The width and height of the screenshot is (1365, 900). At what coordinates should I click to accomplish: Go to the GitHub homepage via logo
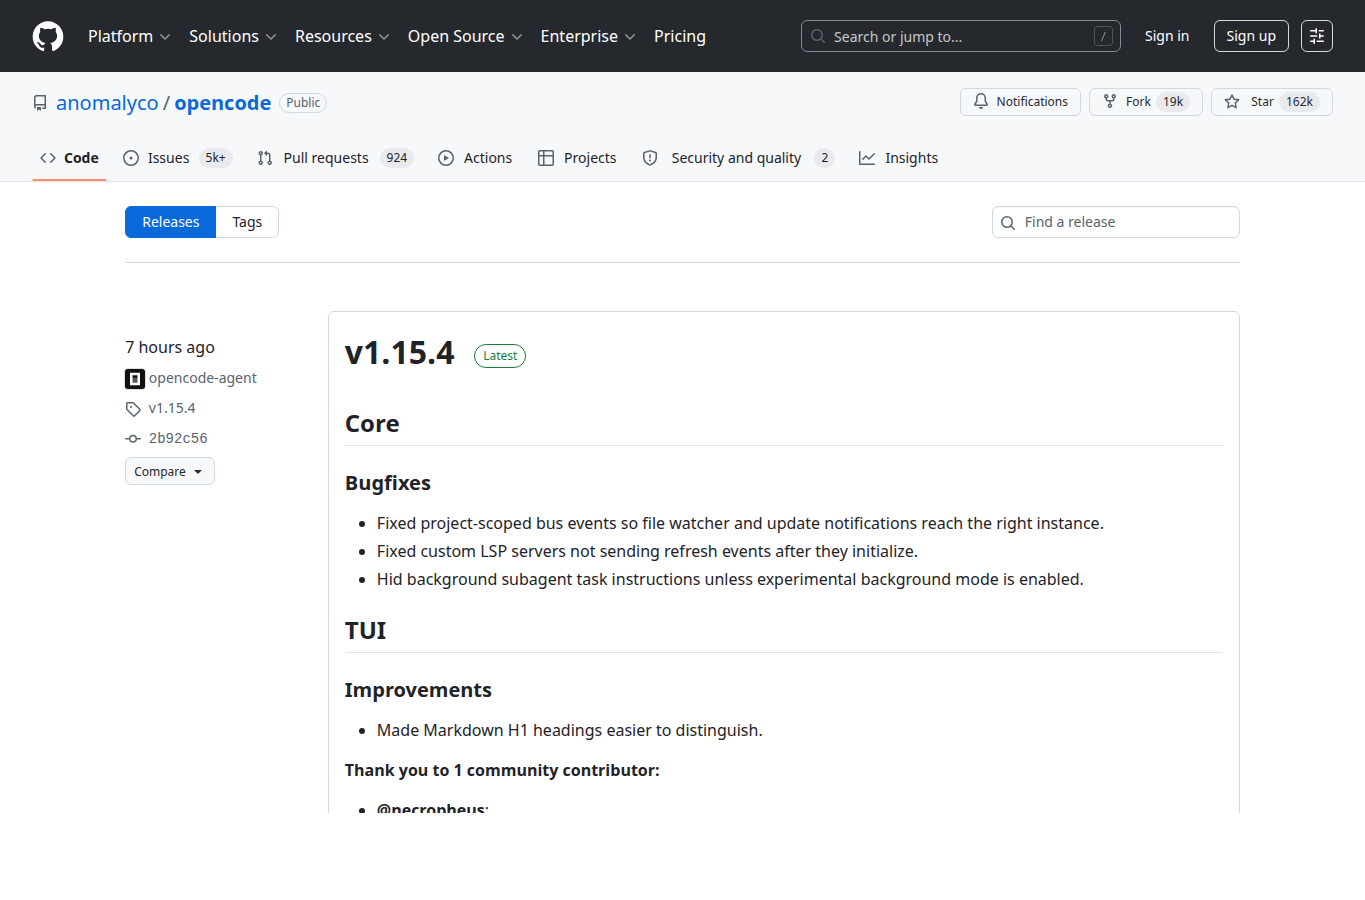pos(48,36)
